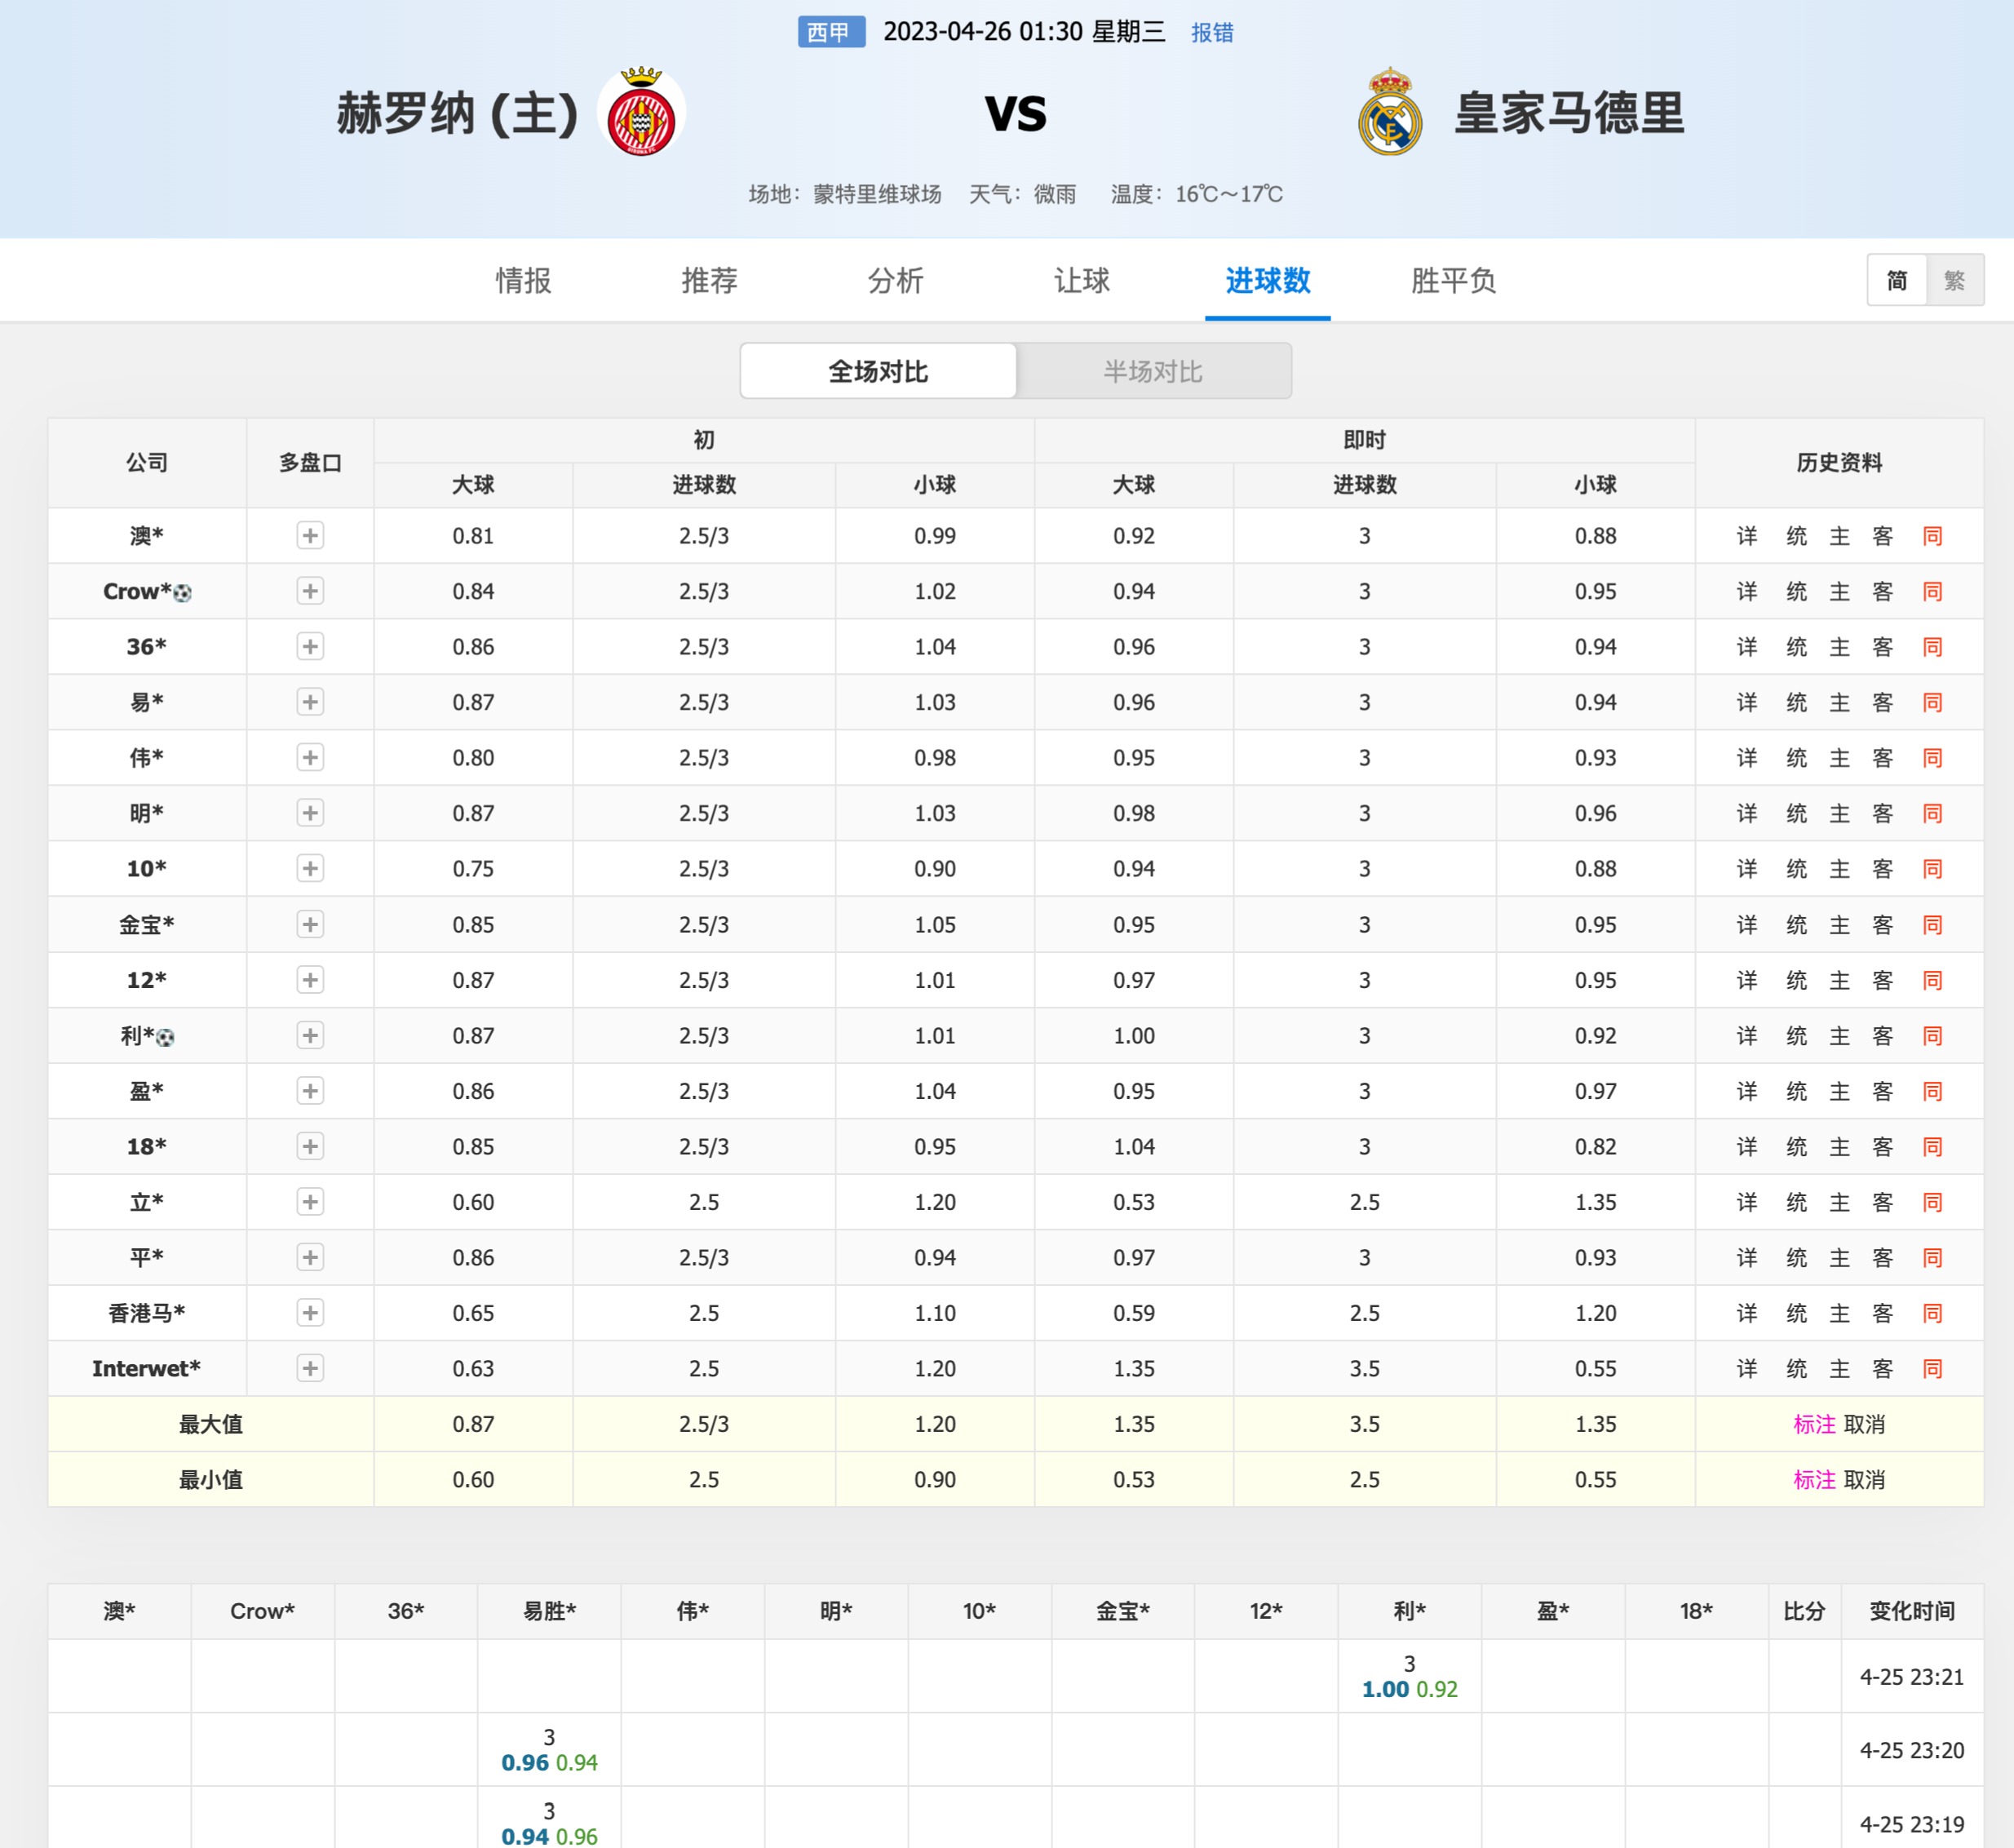Expand multi-handicap plus for 18* row
The image size is (2014, 1848).
point(310,1147)
